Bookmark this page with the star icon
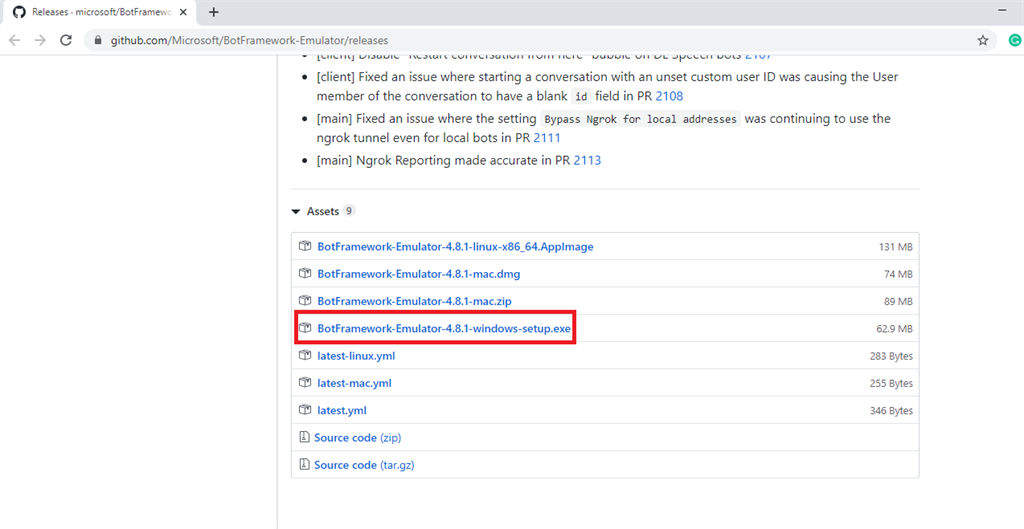 [x=983, y=41]
